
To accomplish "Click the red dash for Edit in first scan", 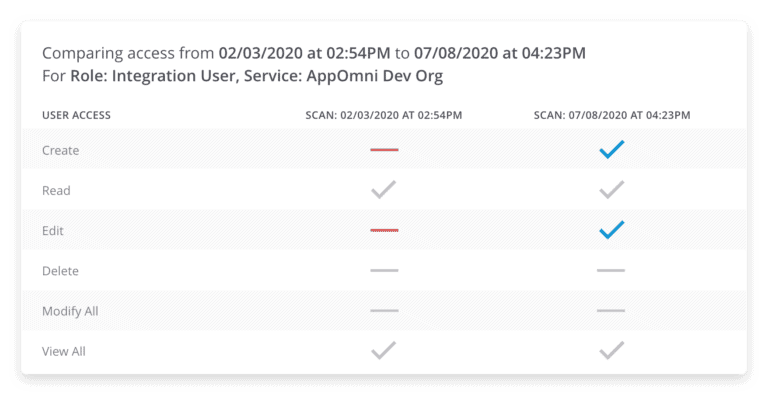I will click(384, 230).
